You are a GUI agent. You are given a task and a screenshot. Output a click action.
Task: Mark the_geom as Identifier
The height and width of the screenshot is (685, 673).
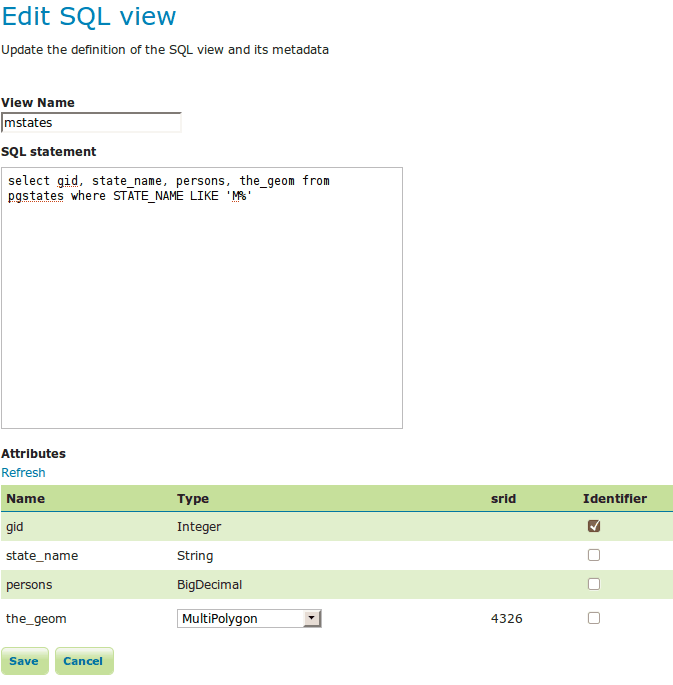click(594, 618)
